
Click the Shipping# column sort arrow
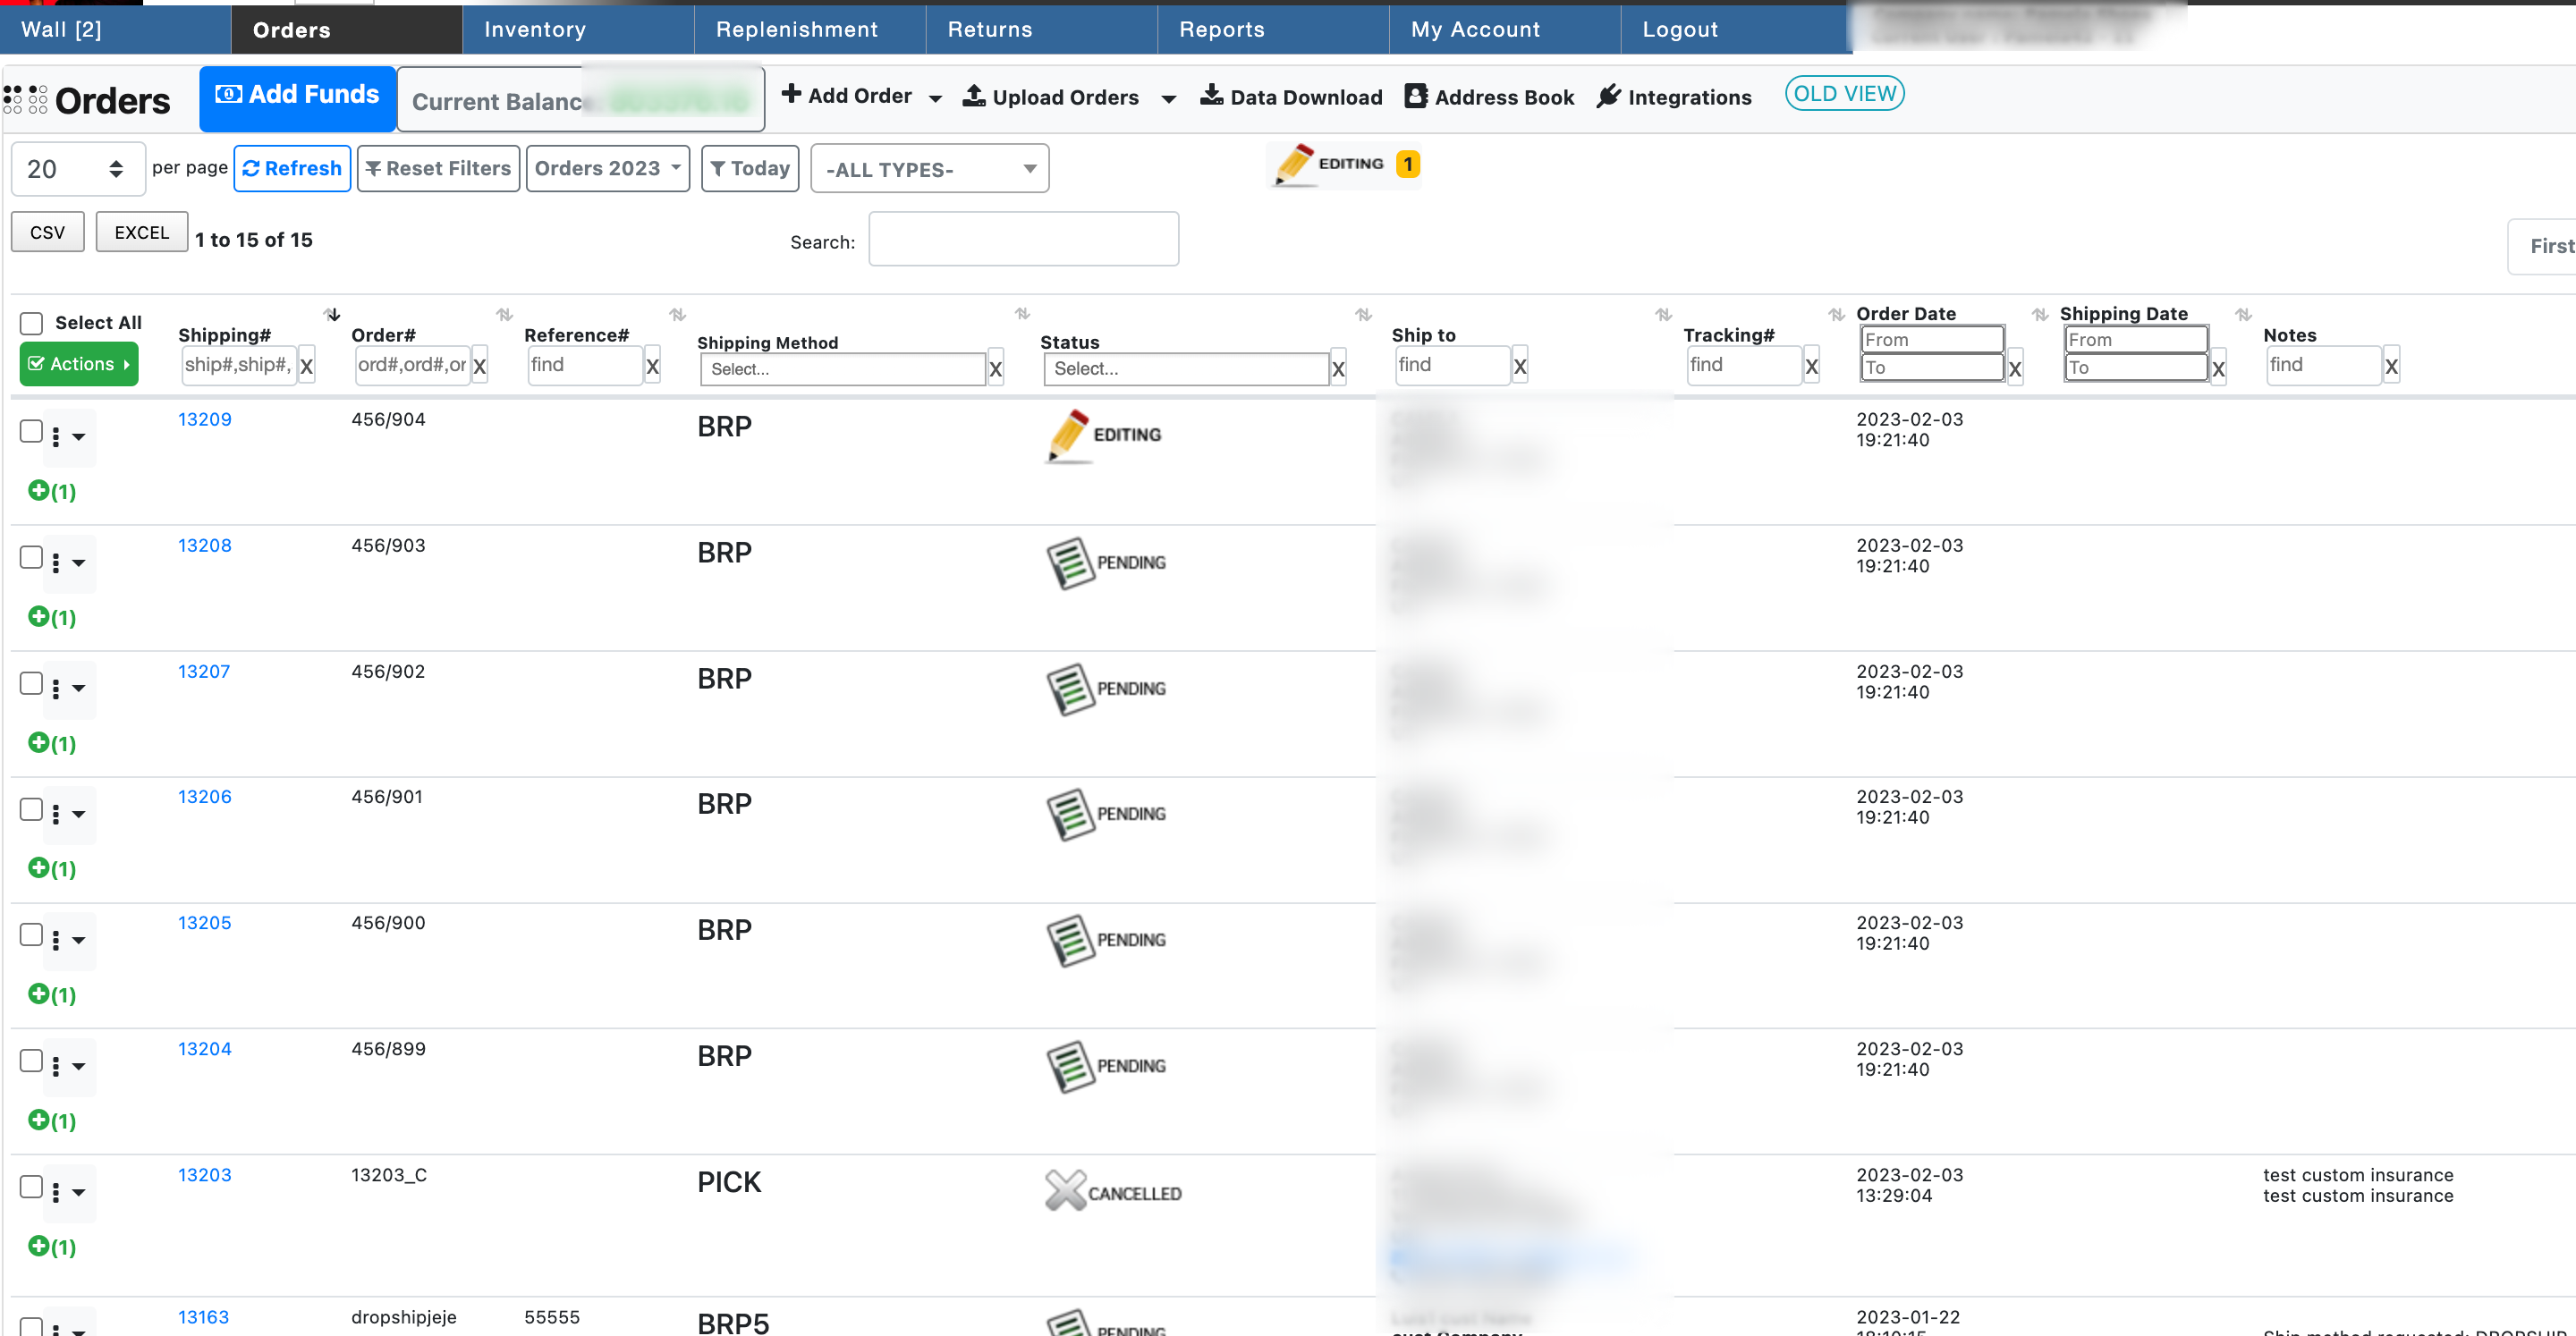(x=333, y=315)
